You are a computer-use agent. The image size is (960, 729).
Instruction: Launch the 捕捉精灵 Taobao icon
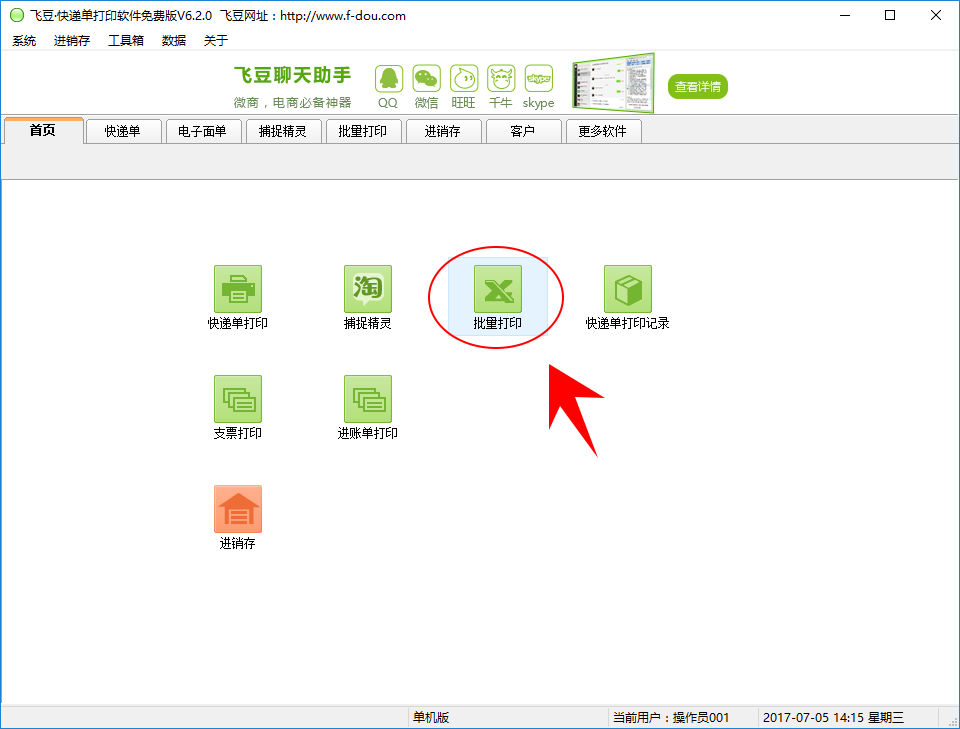coord(367,289)
